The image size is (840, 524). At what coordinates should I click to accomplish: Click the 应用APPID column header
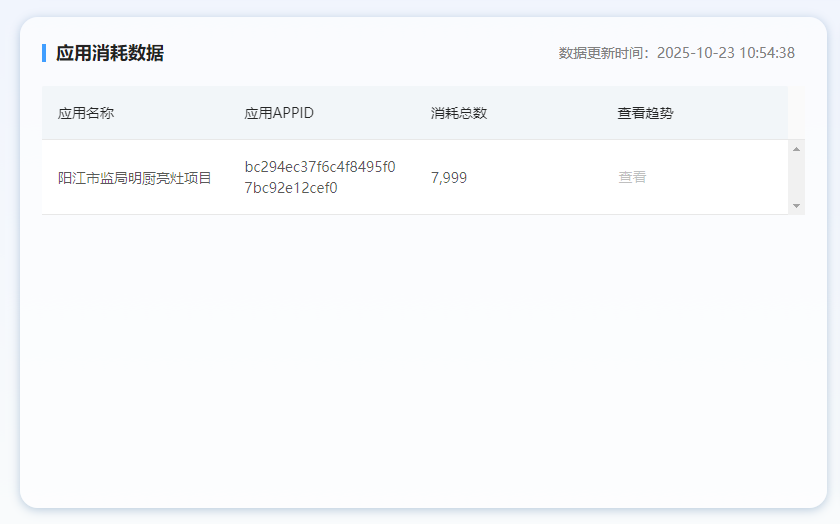click(x=279, y=113)
